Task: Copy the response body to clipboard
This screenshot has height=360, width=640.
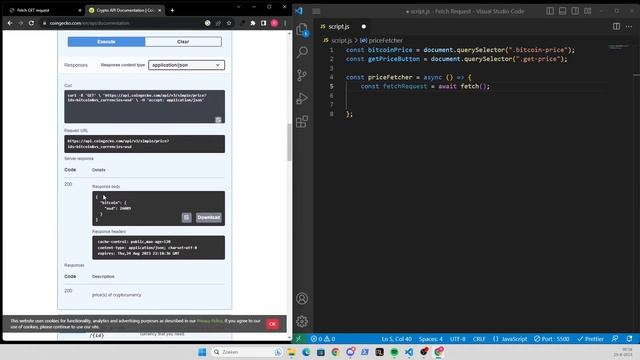Action: (x=186, y=218)
